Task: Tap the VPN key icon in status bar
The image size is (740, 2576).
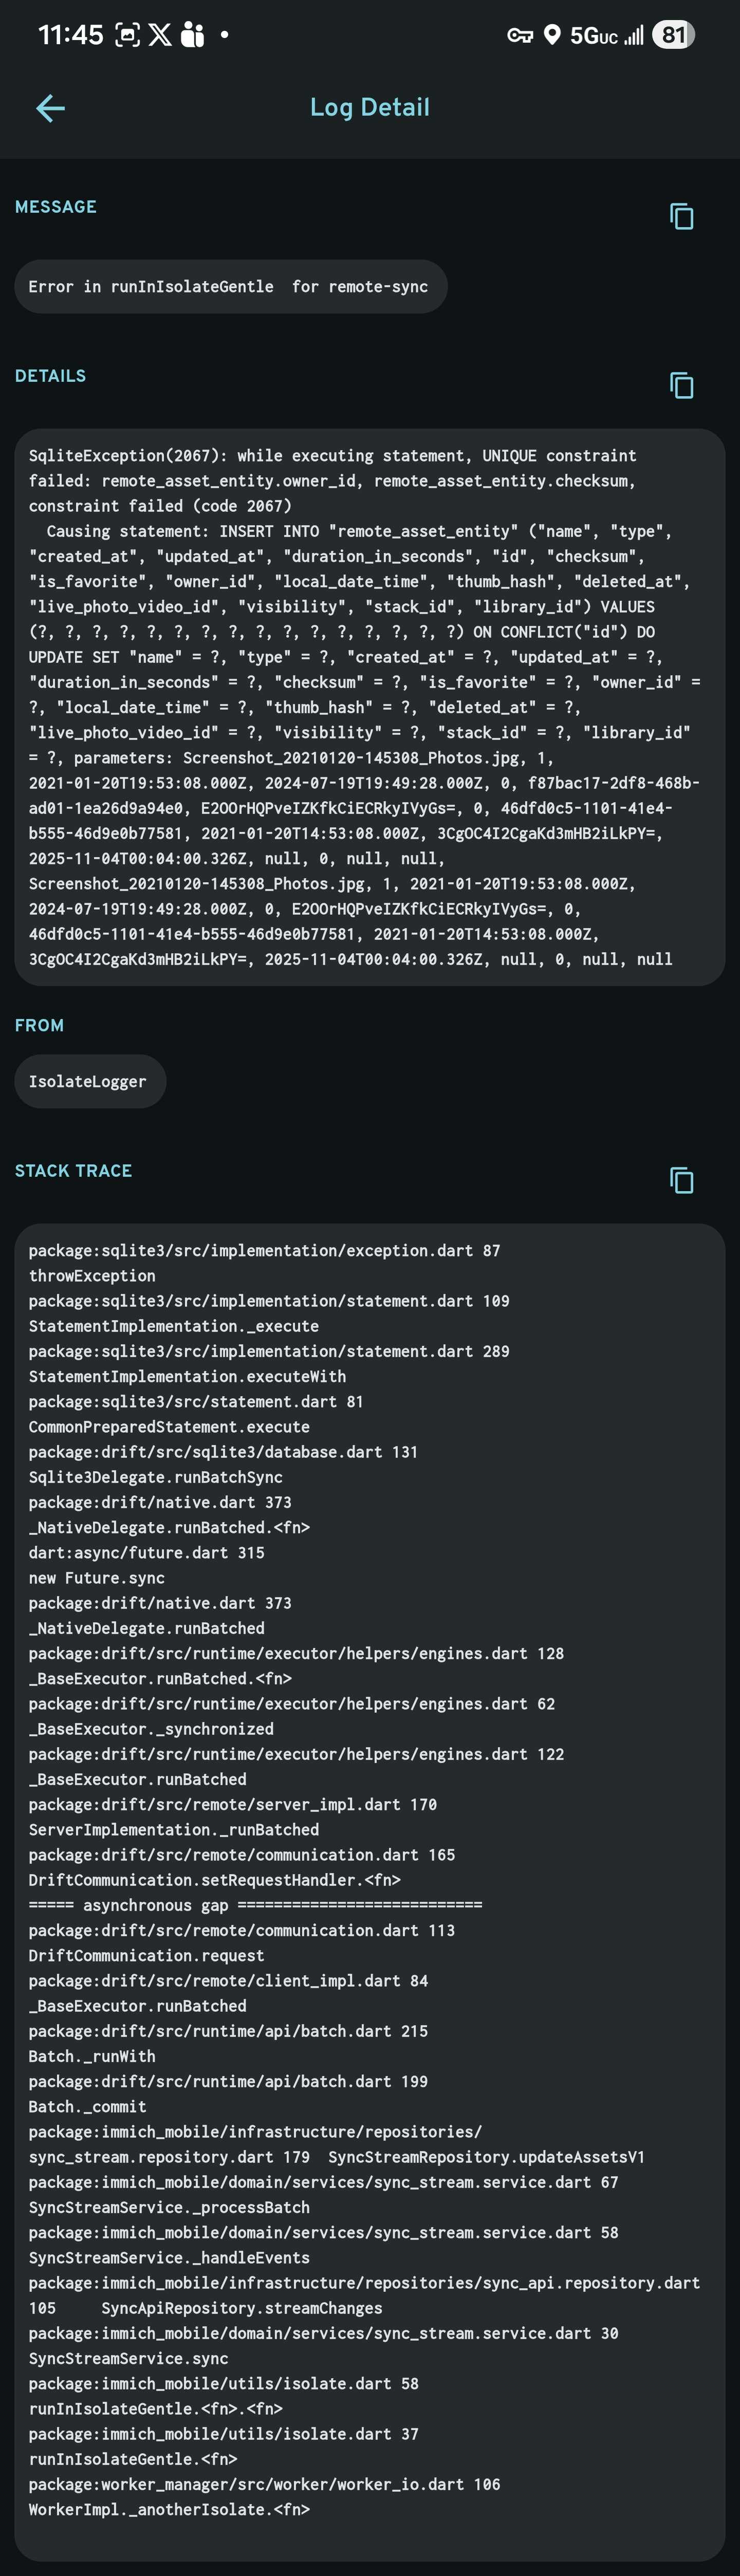Action: tap(520, 36)
